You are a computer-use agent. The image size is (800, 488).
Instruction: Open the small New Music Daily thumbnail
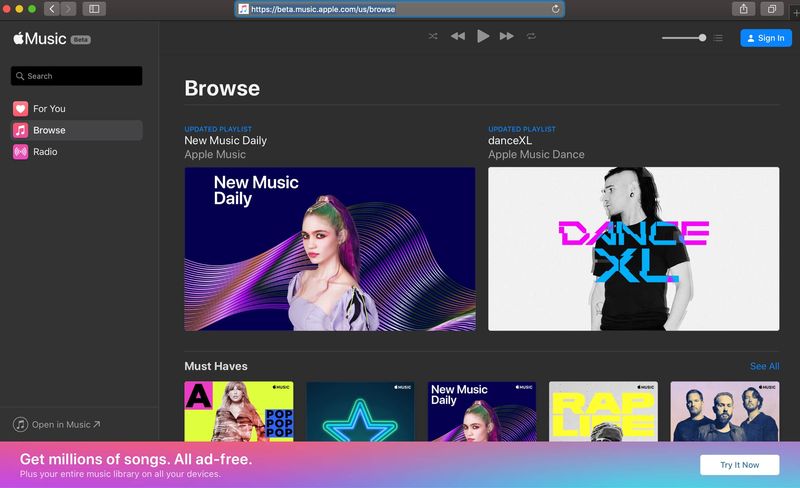[x=482, y=411]
